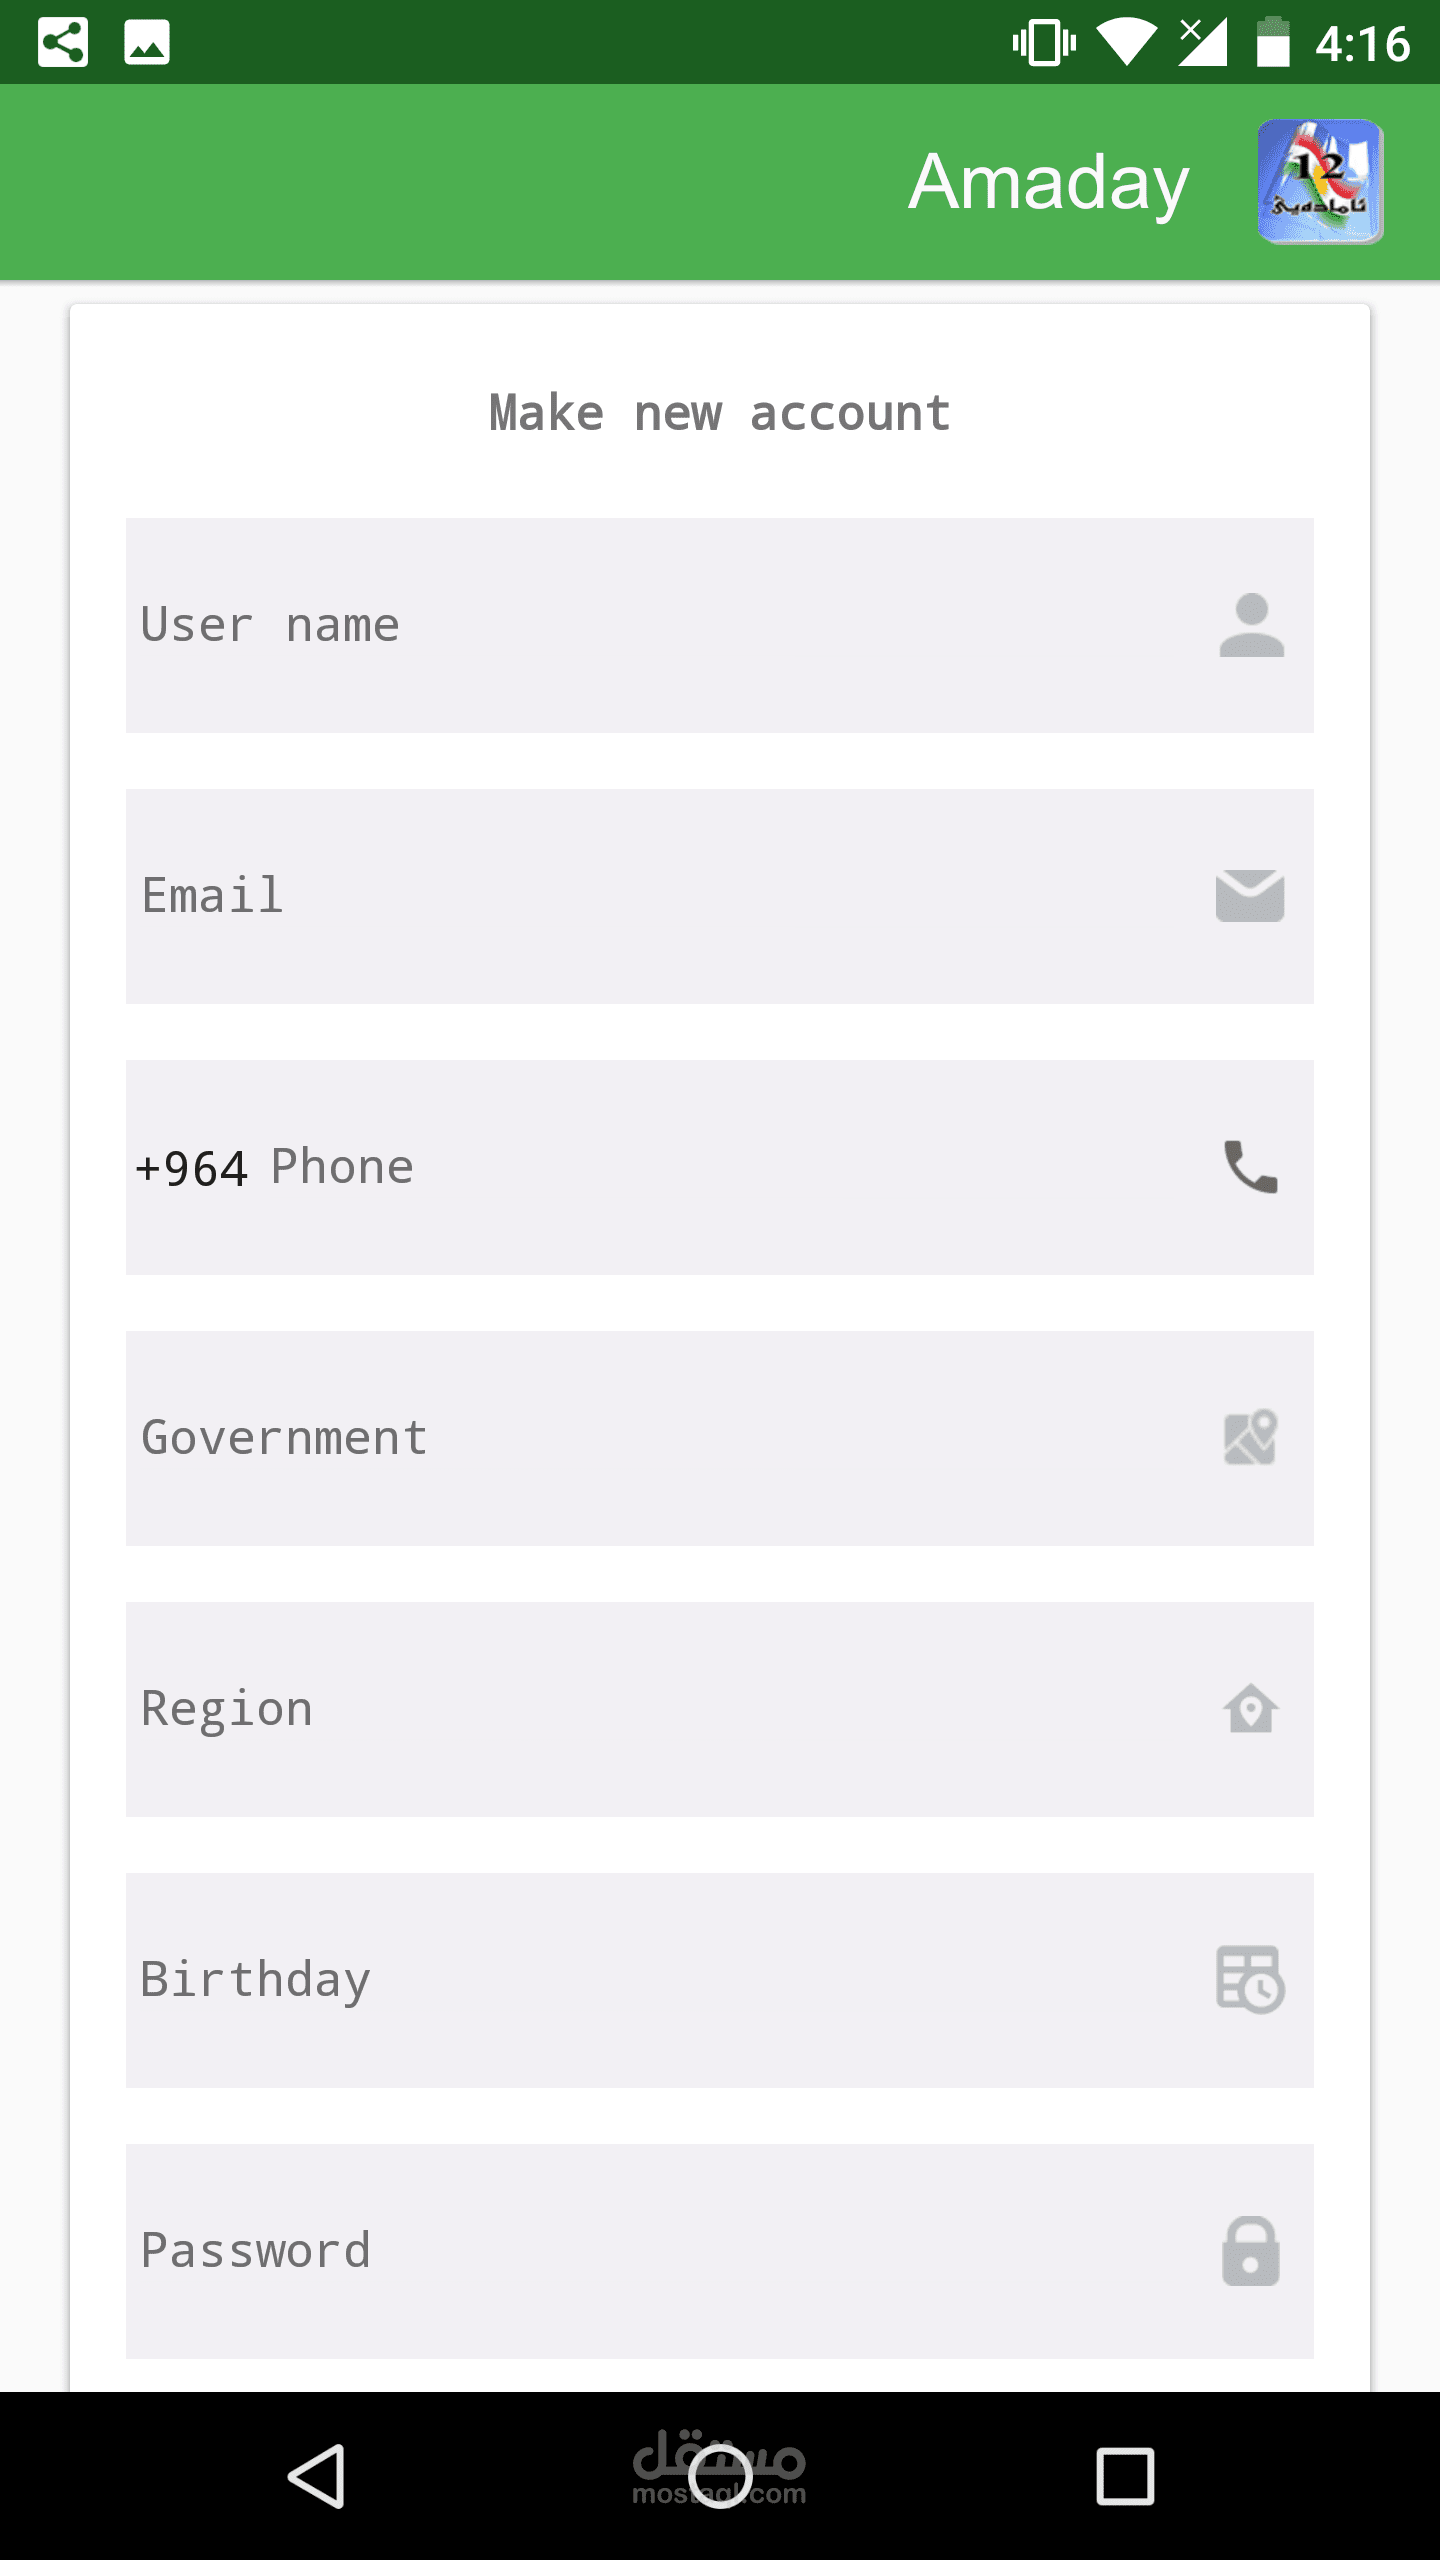Tap the Password lock icon
The height and width of the screenshot is (2560, 1440).
click(x=1250, y=2251)
